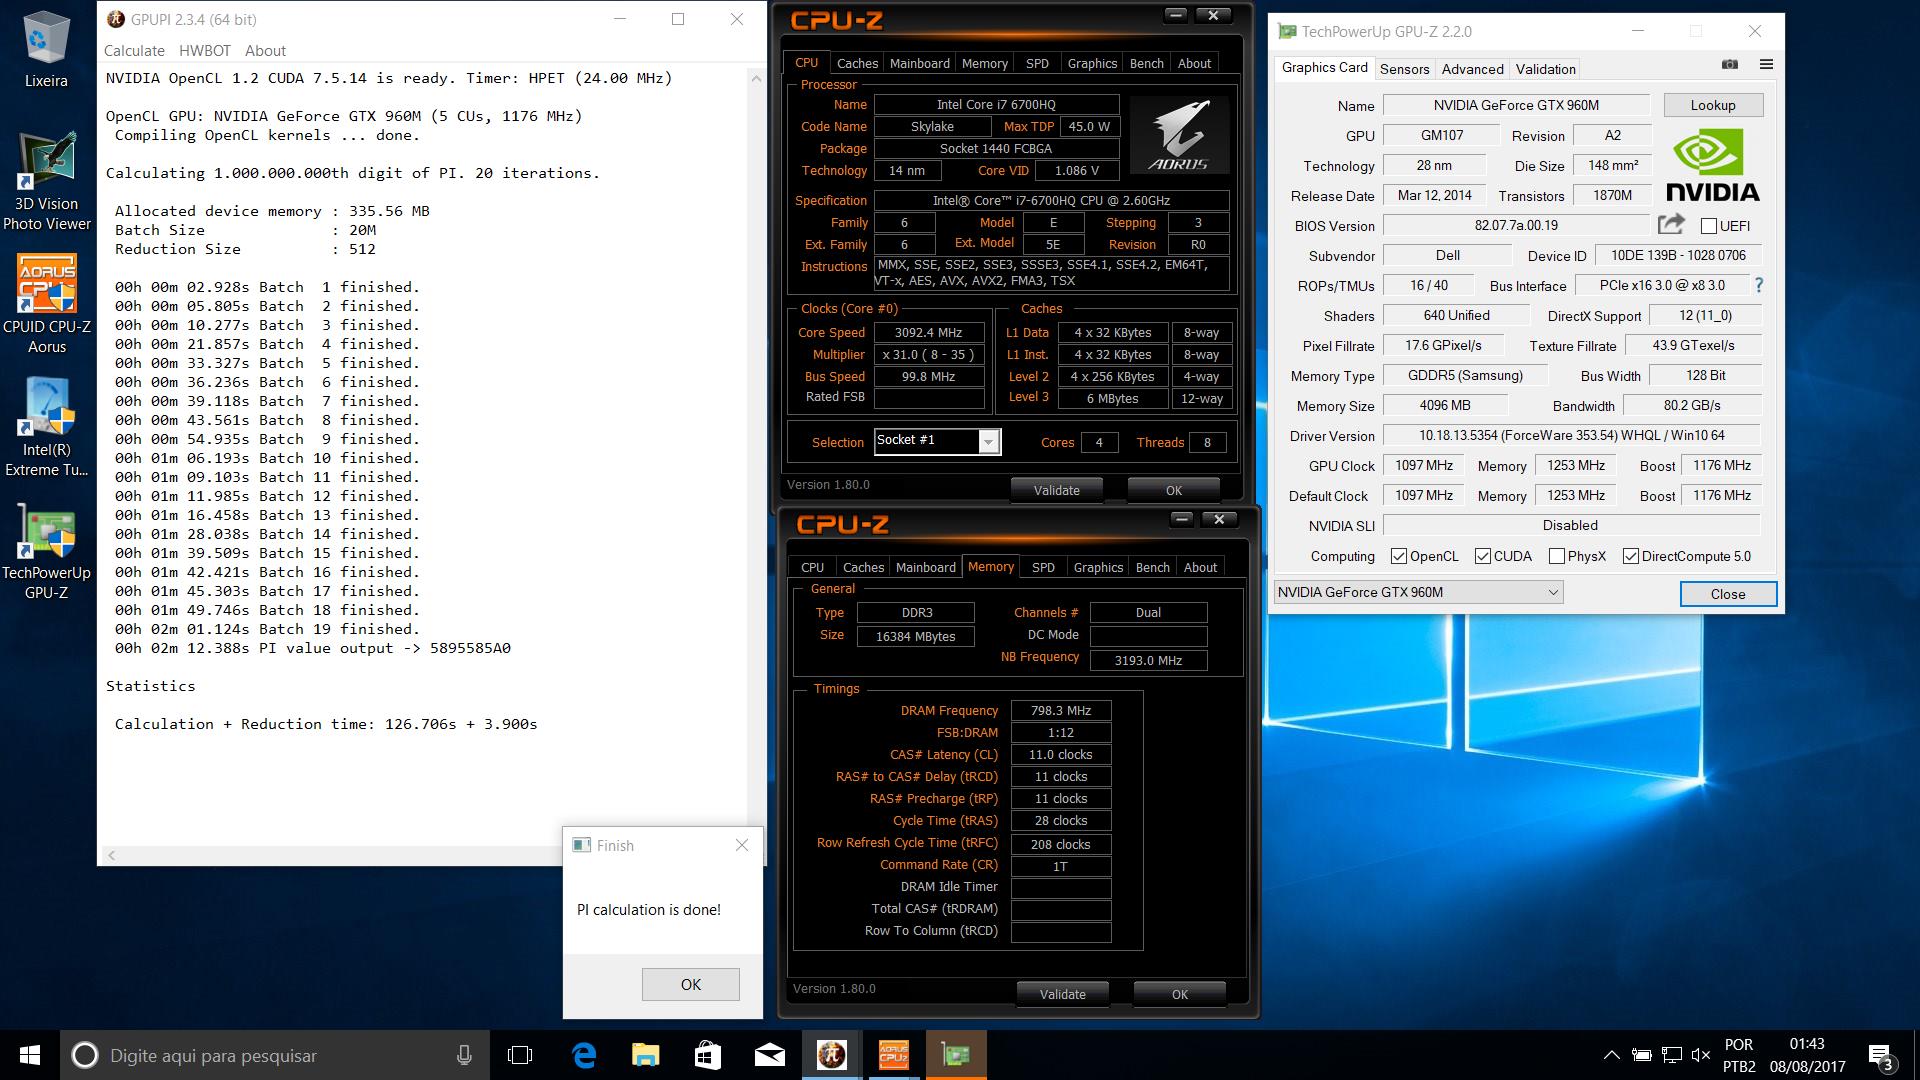Open the Advanced tab in GPU-Z

pos(1472,69)
